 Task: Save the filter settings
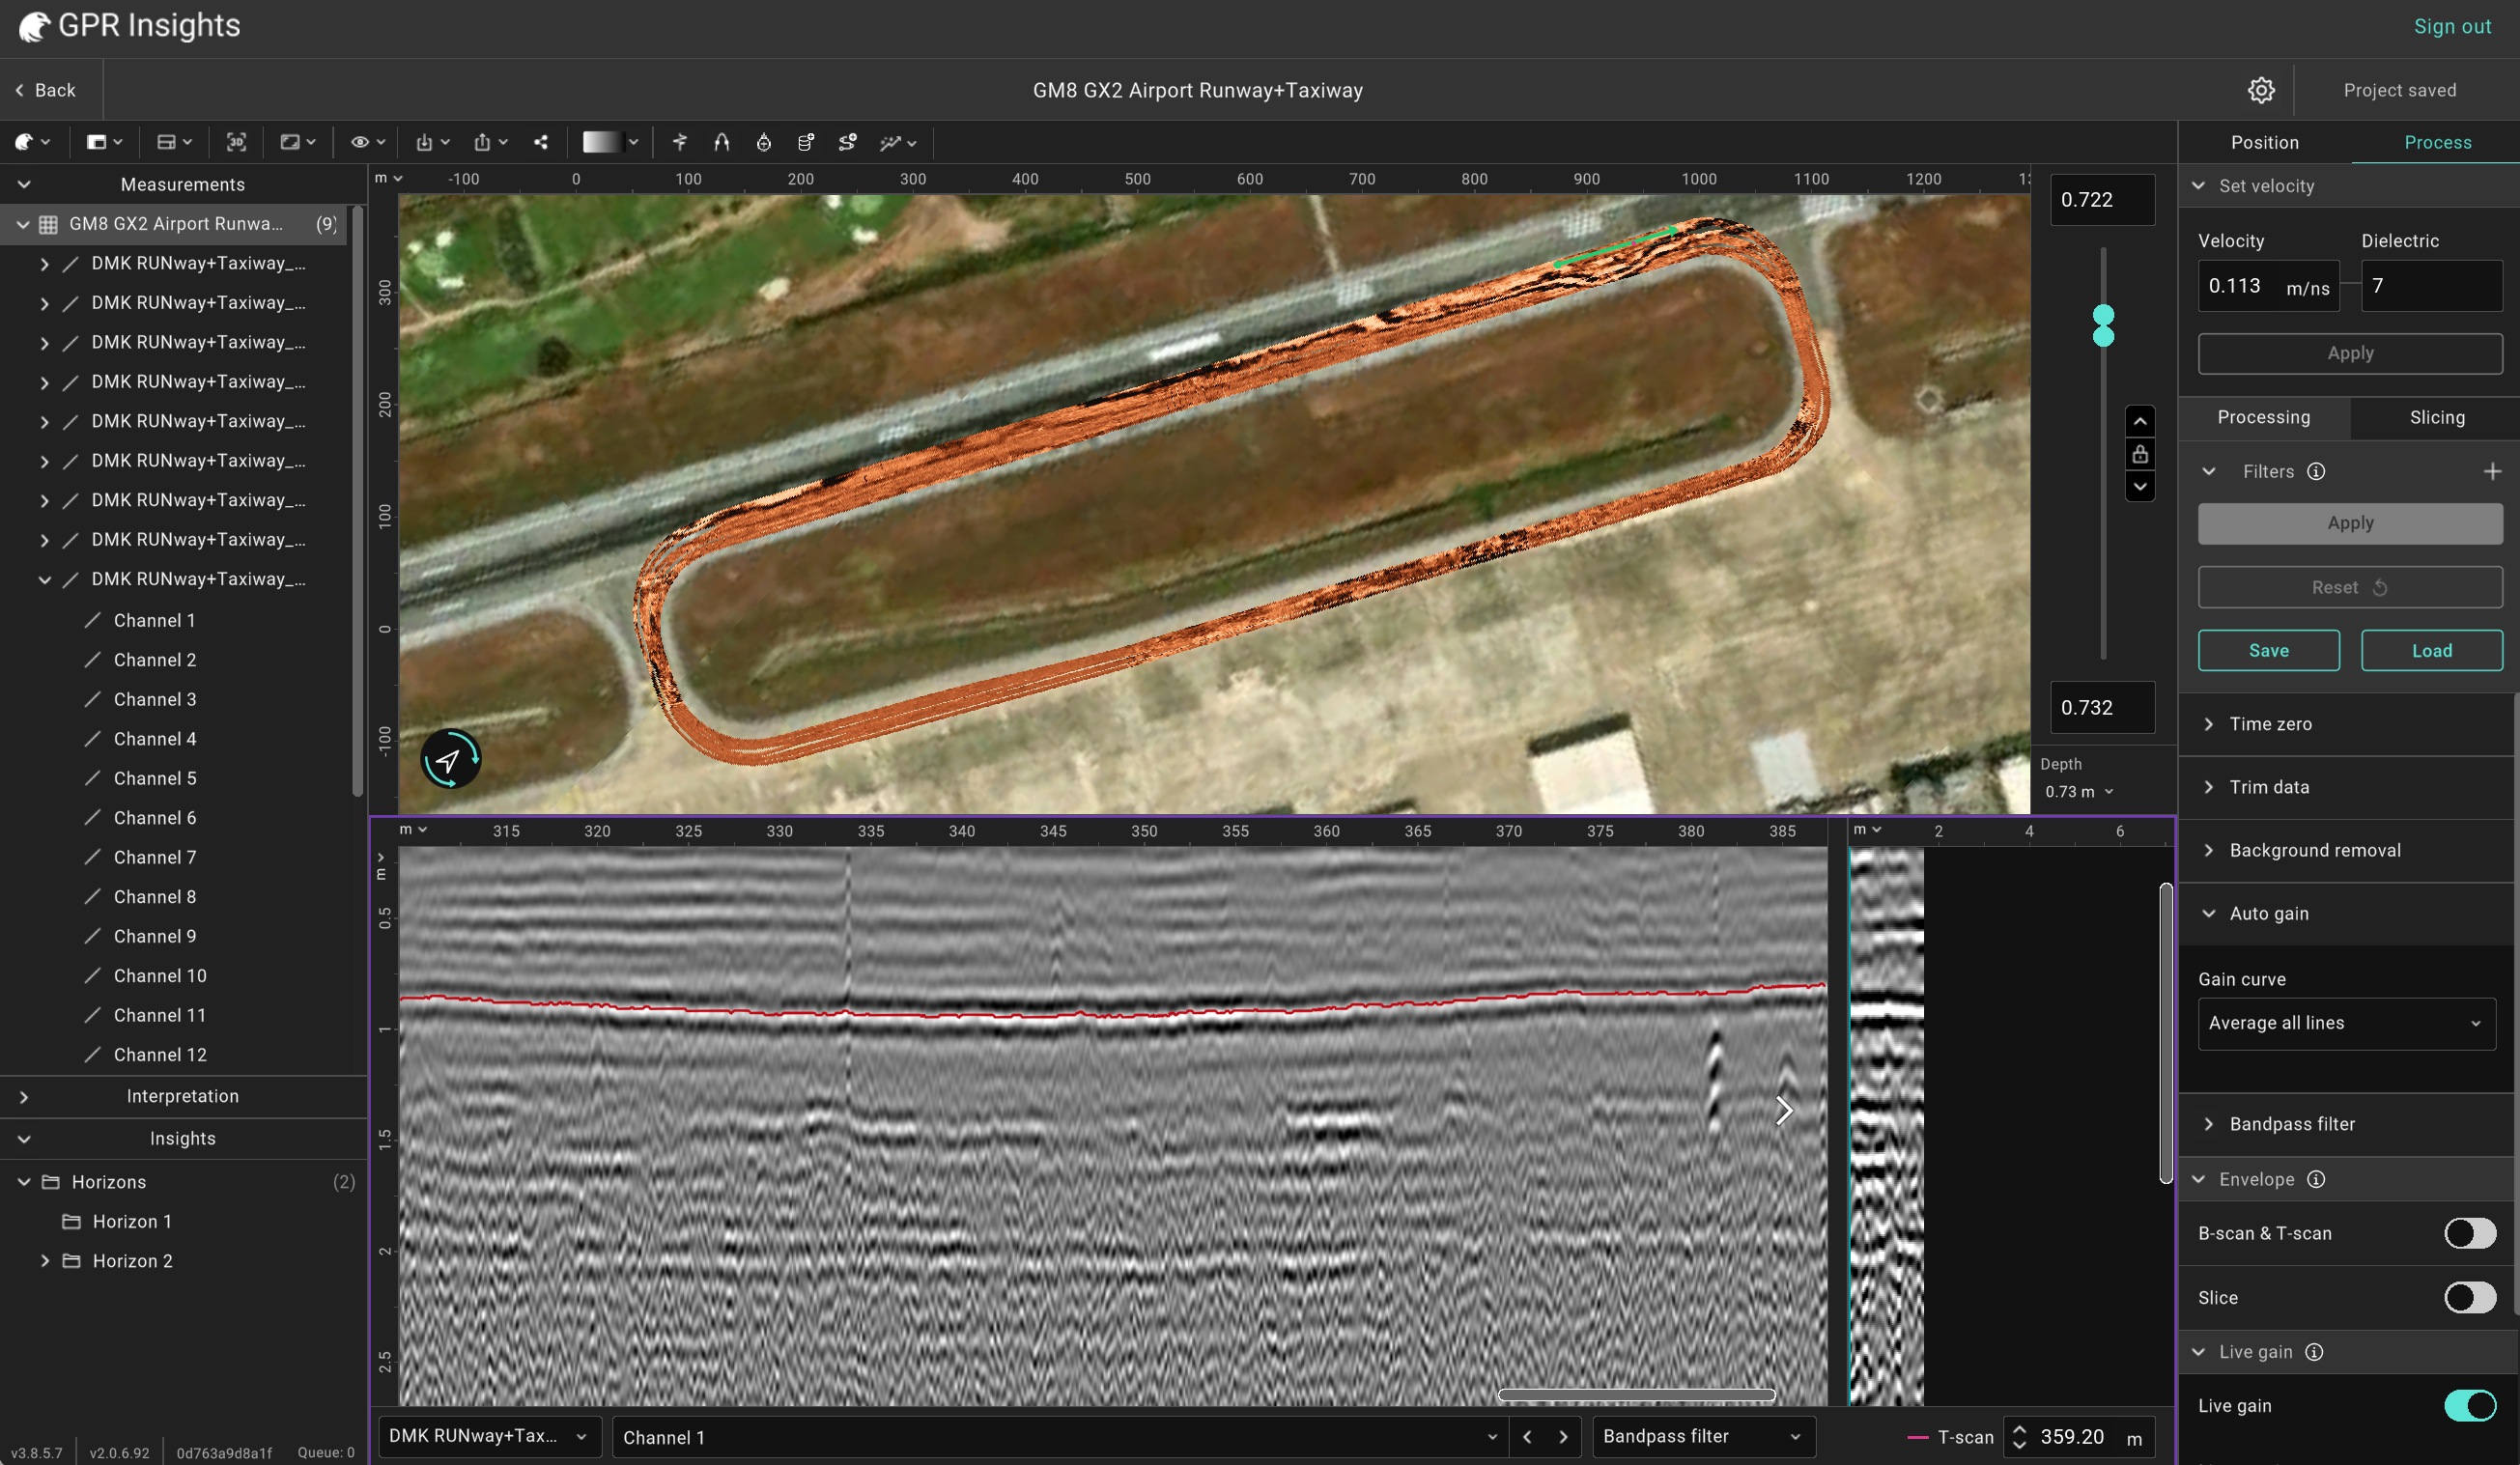(x=2268, y=650)
